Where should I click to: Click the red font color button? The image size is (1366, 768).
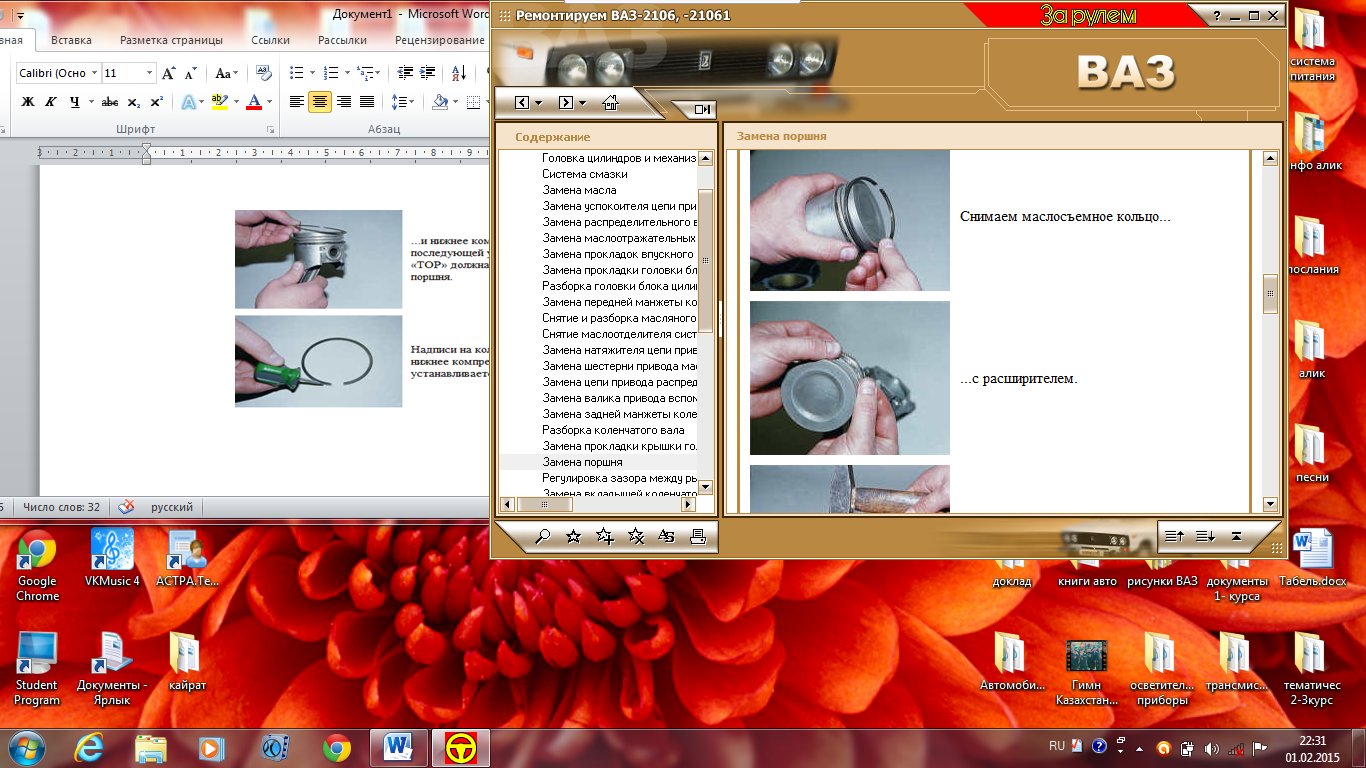point(254,102)
